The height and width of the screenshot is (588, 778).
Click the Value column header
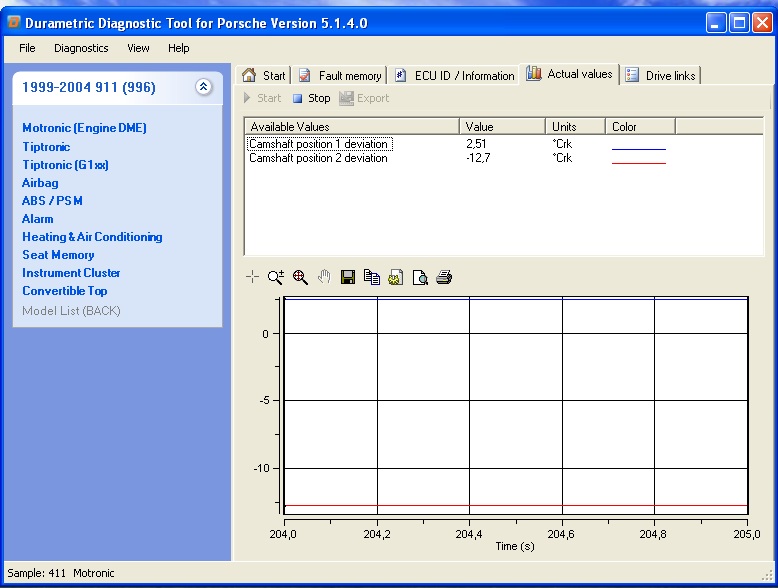tap(502, 127)
